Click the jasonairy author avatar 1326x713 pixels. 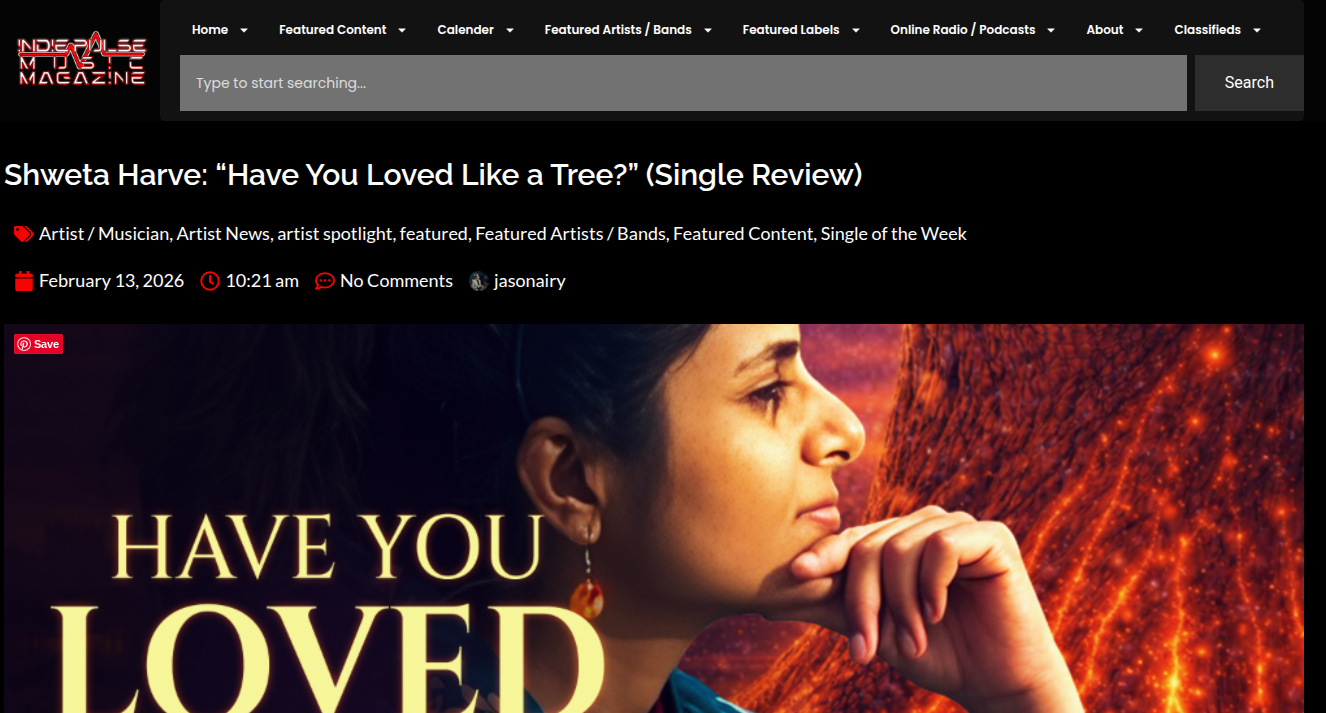tap(479, 281)
